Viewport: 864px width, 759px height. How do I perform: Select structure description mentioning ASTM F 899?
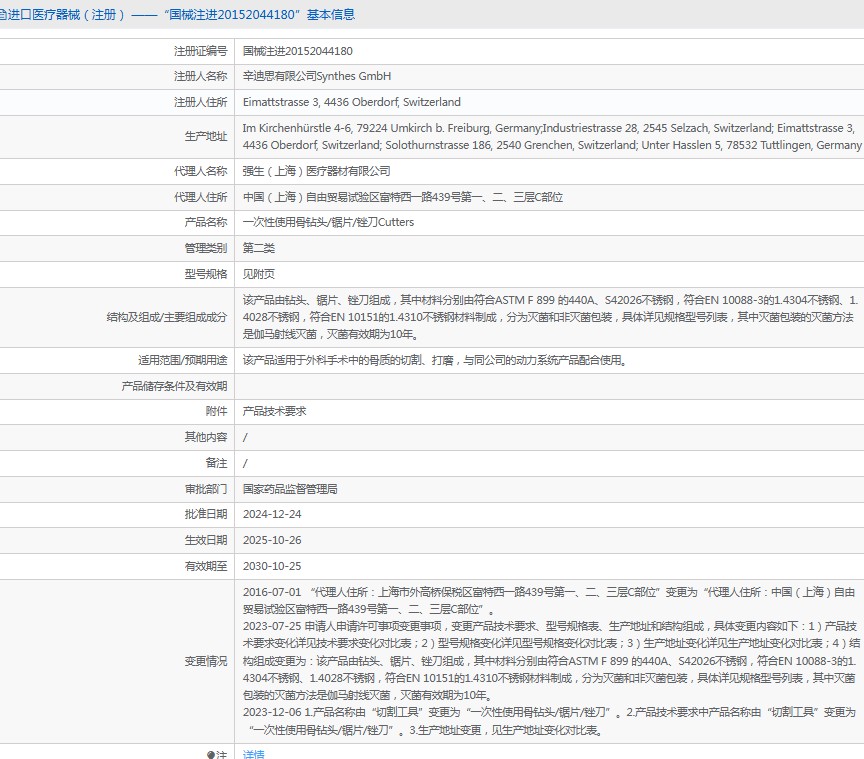(x=550, y=317)
